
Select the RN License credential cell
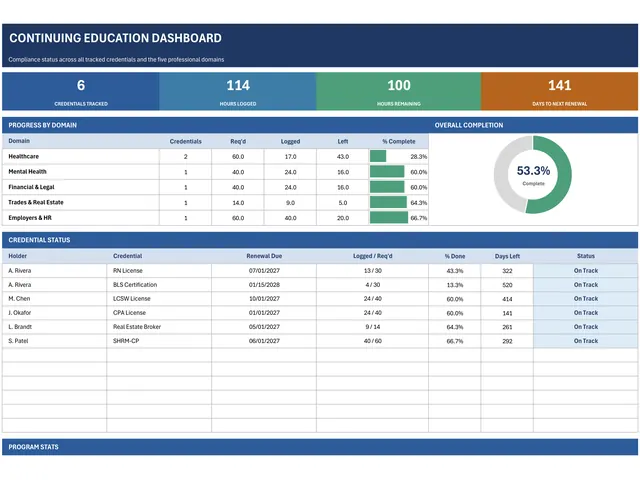(159, 271)
